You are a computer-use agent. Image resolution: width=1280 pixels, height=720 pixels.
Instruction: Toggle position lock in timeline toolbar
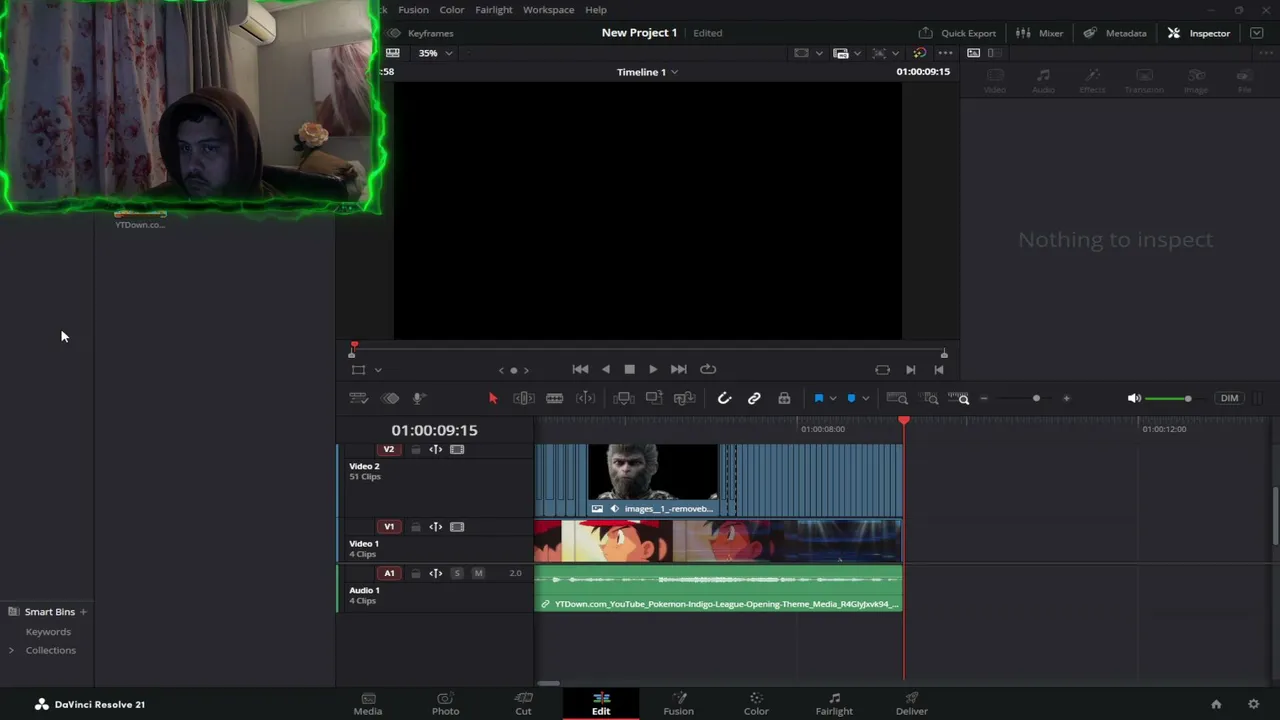pyautogui.click(x=784, y=398)
